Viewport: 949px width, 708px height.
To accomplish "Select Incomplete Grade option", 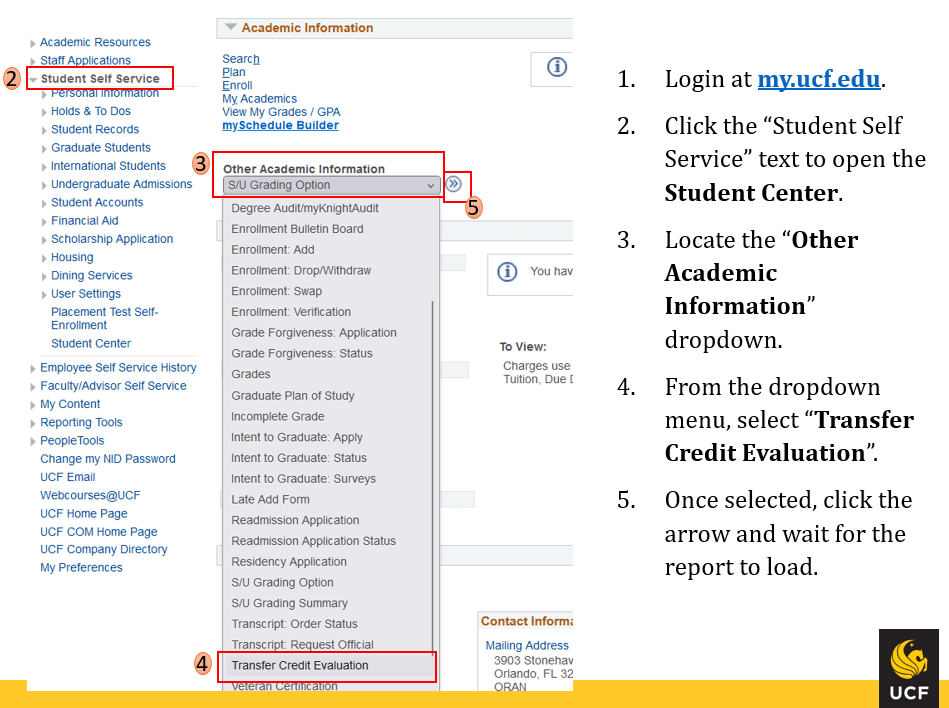I will click(327, 416).
